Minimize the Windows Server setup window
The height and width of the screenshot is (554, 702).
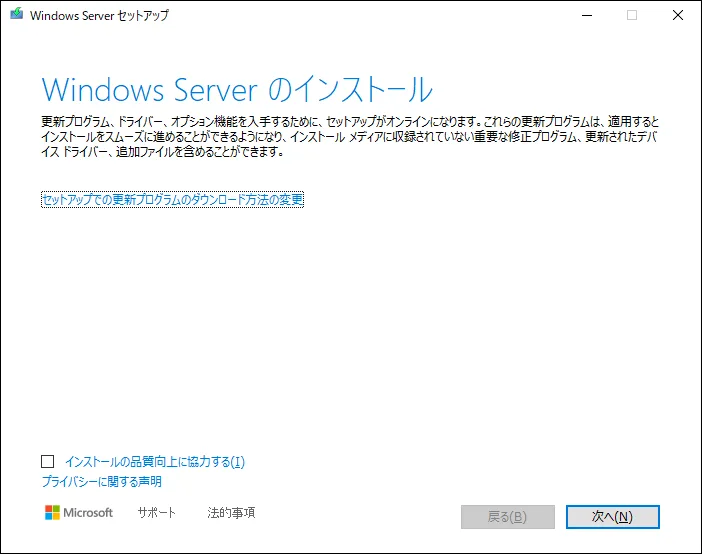click(587, 15)
